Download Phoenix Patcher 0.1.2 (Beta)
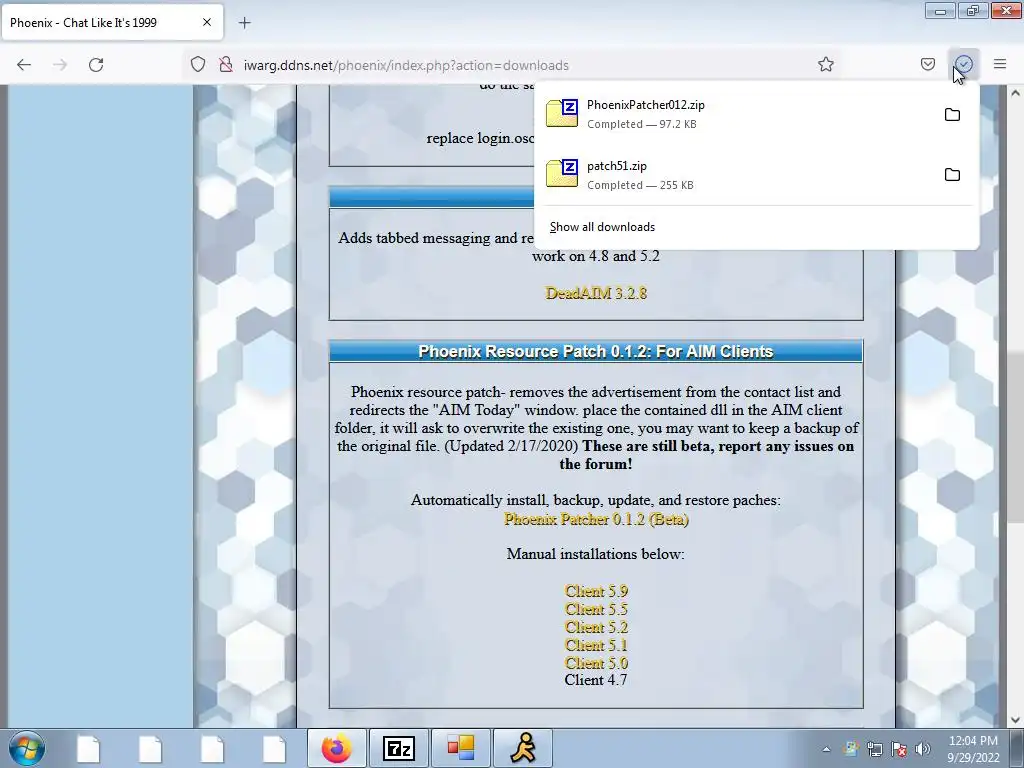1024x768 pixels. [x=596, y=519]
